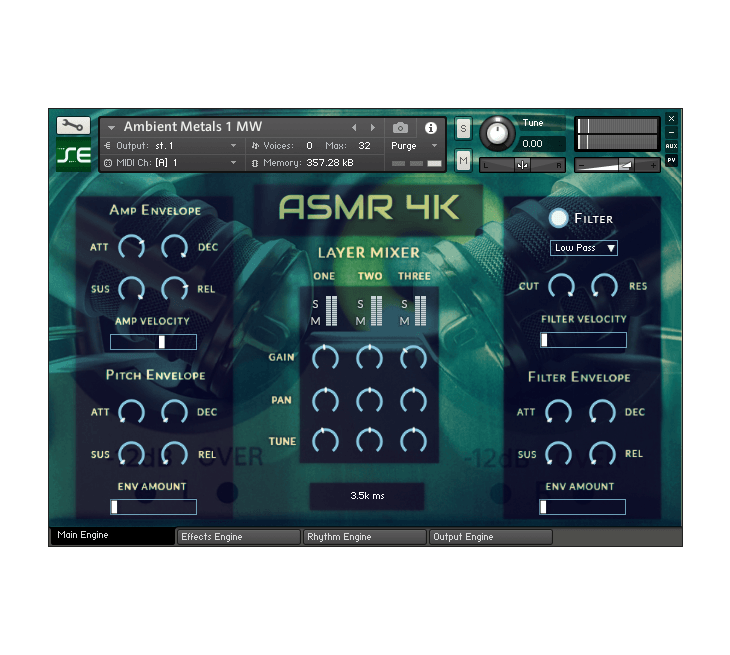Screen dimensions: 730x655
Task: Click the filter CUT knob
Action: coord(561,287)
